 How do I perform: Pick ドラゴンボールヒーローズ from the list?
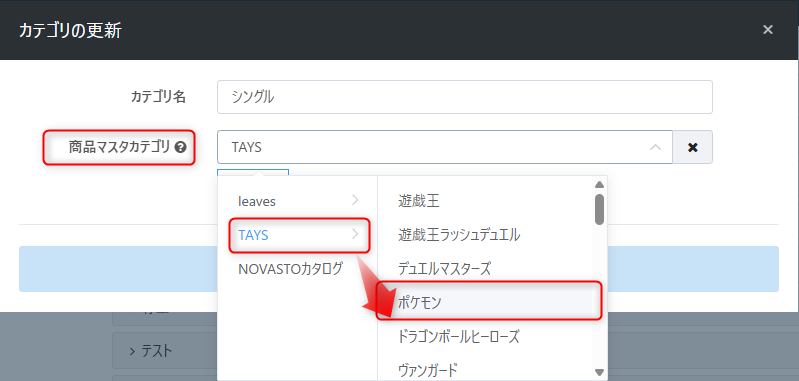tap(459, 336)
